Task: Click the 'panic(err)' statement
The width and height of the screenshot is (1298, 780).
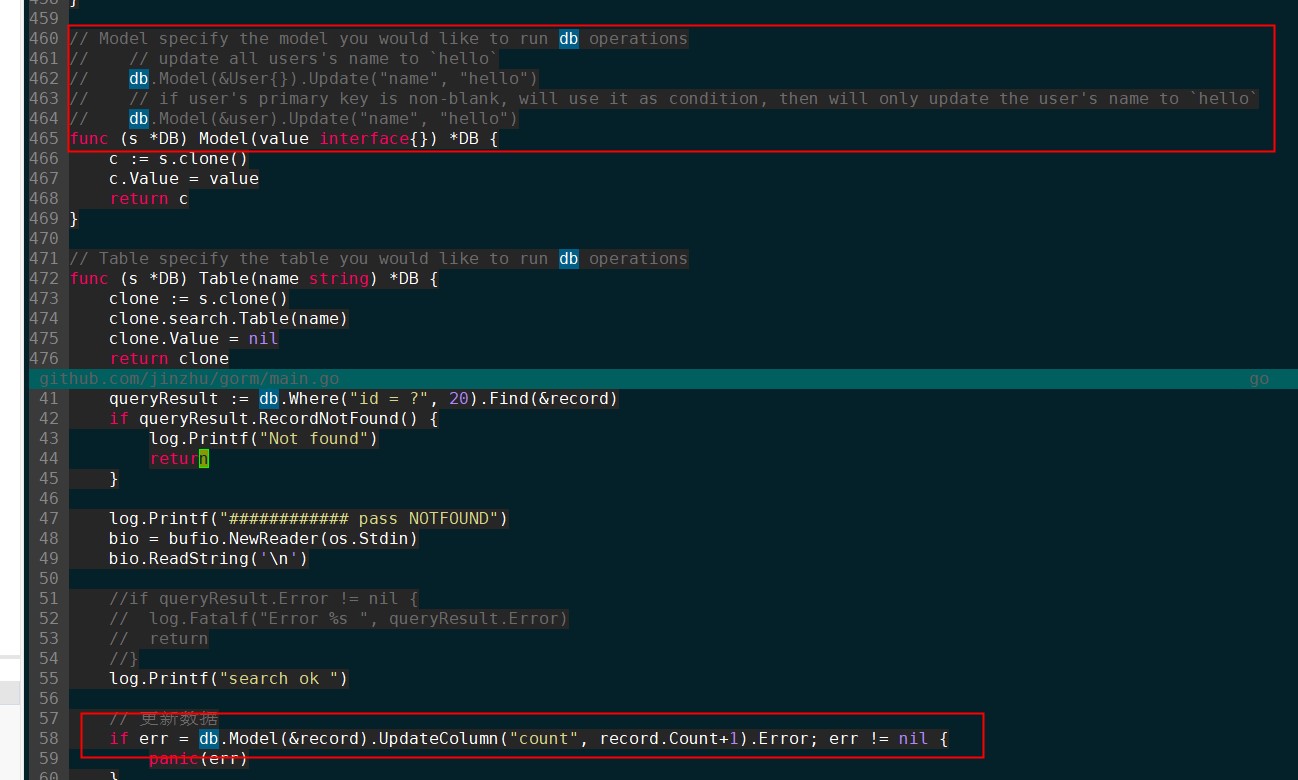Action: [x=199, y=759]
